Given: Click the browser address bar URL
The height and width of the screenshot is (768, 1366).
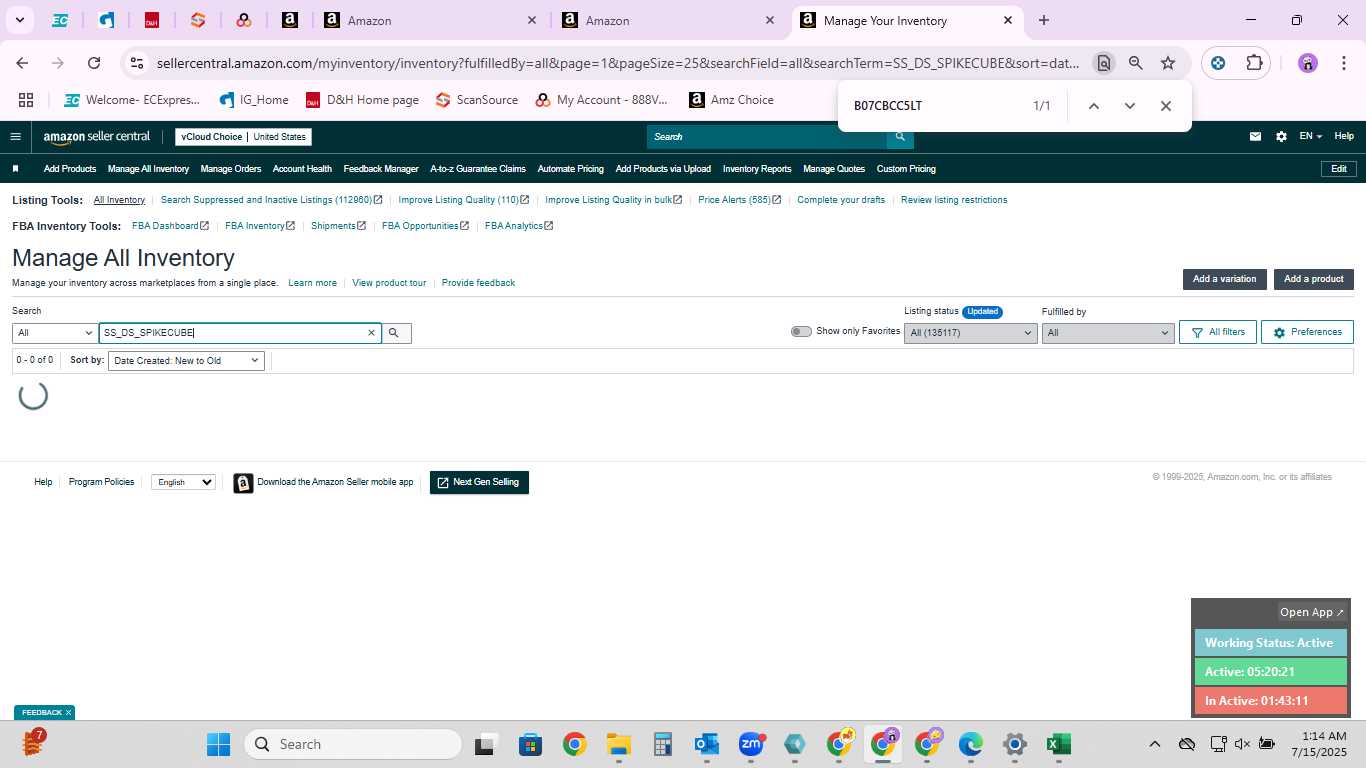Looking at the screenshot, I should point(618,63).
